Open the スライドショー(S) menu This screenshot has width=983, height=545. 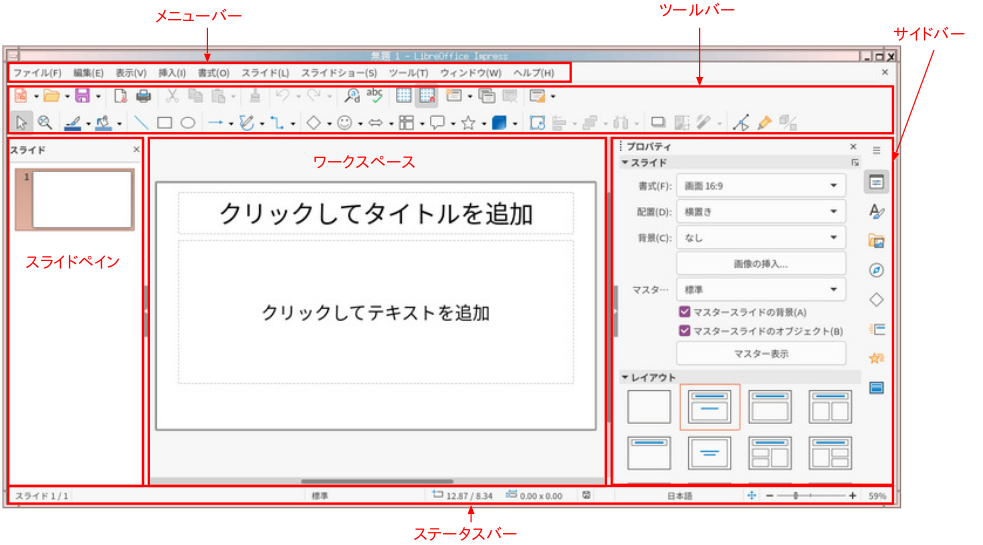339,73
